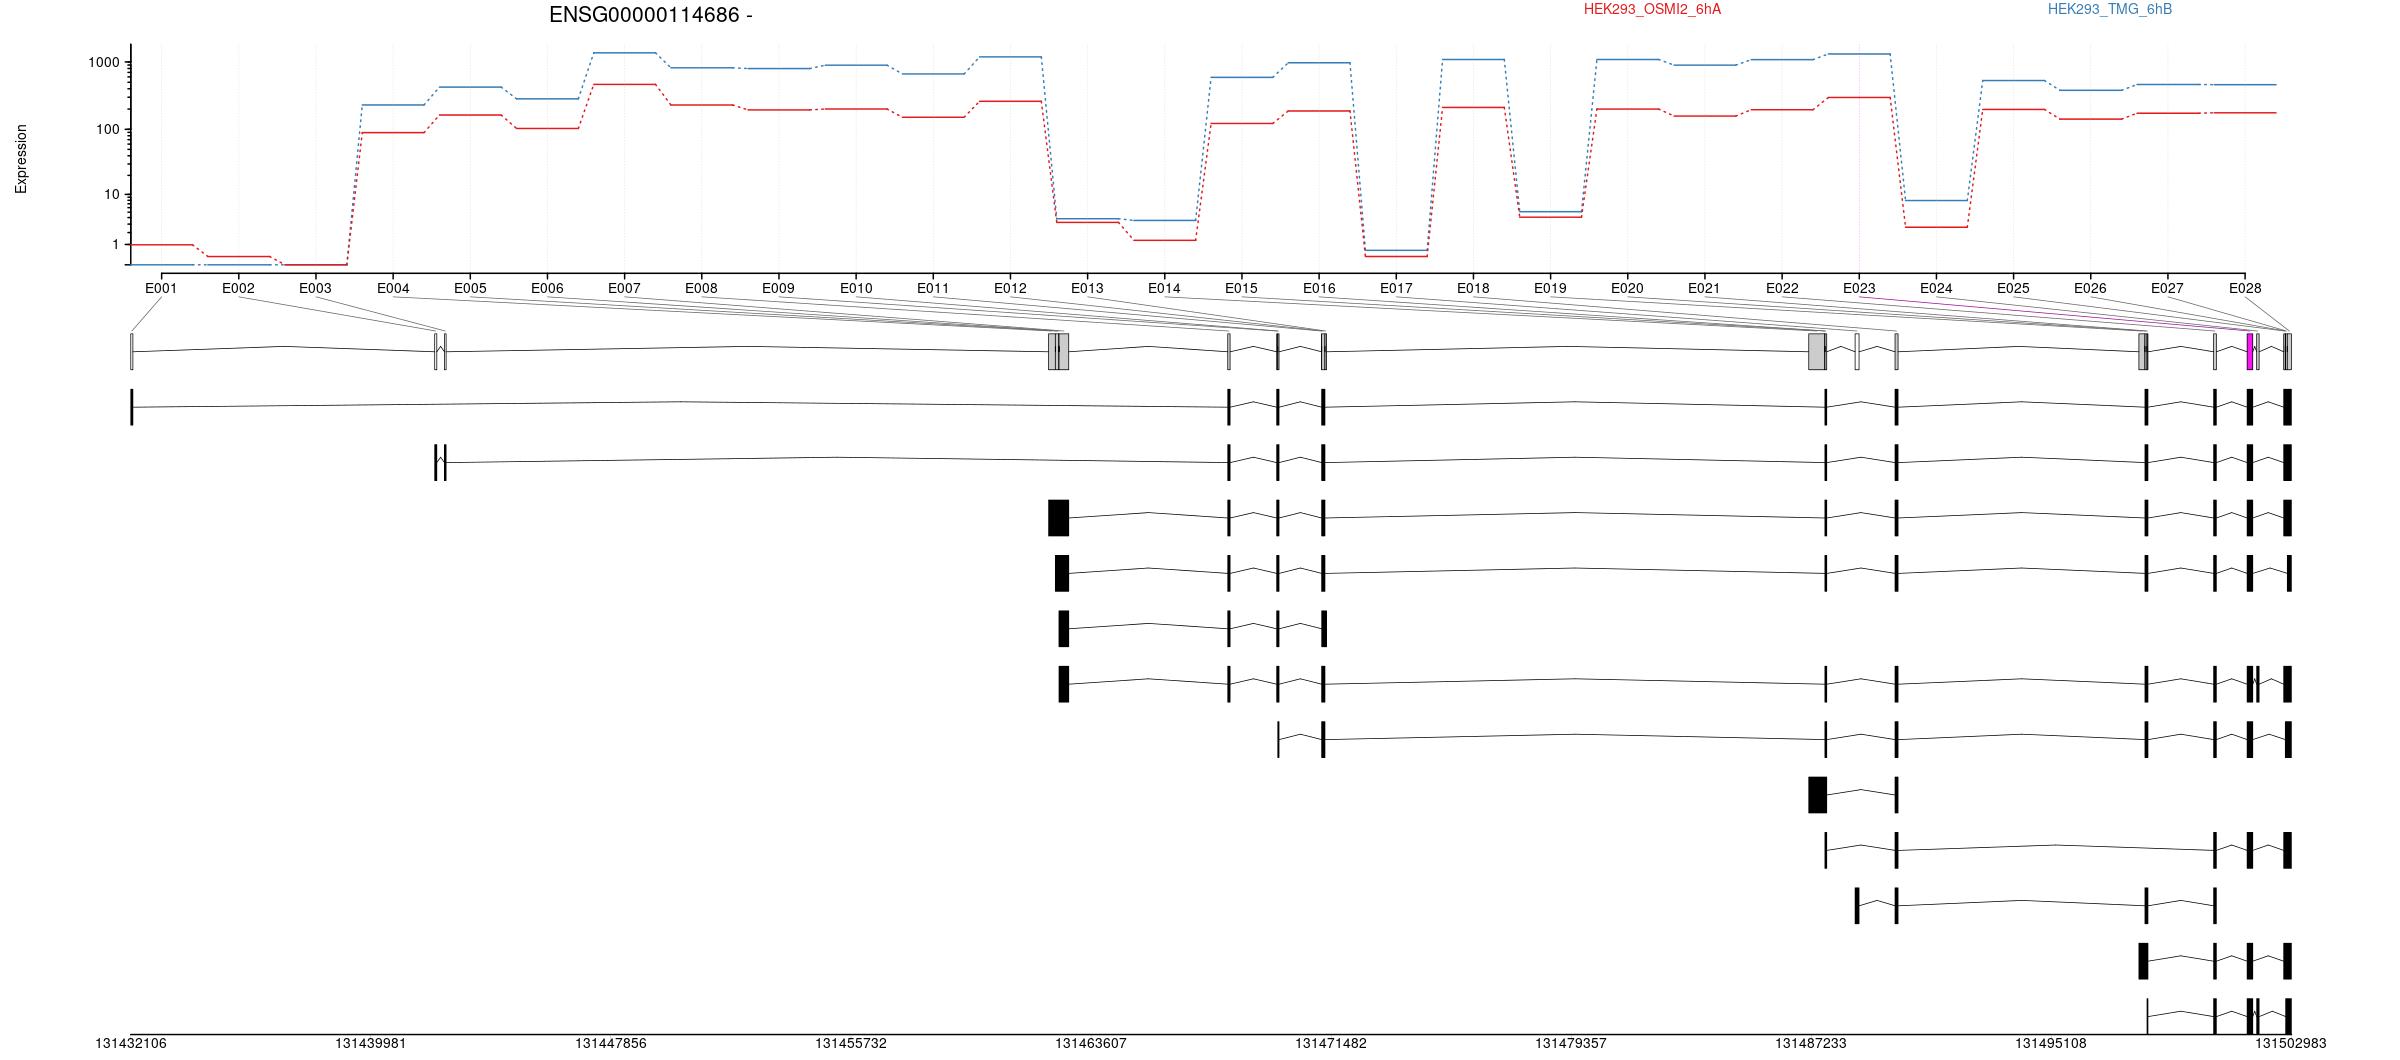
Task: Click exon label E023
Action: tap(1859, 288)
